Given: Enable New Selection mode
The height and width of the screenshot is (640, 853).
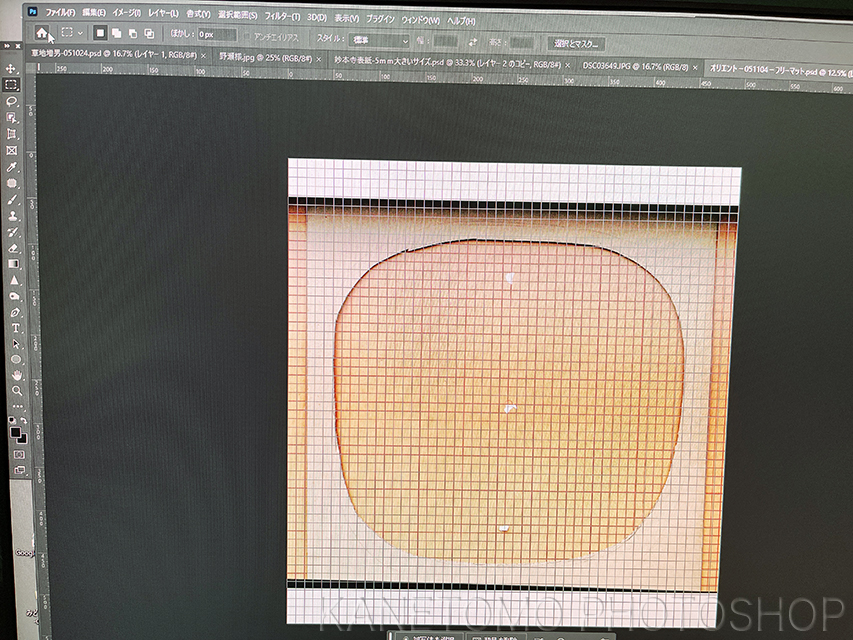Looking at the screenshot, I should (100, 33).
